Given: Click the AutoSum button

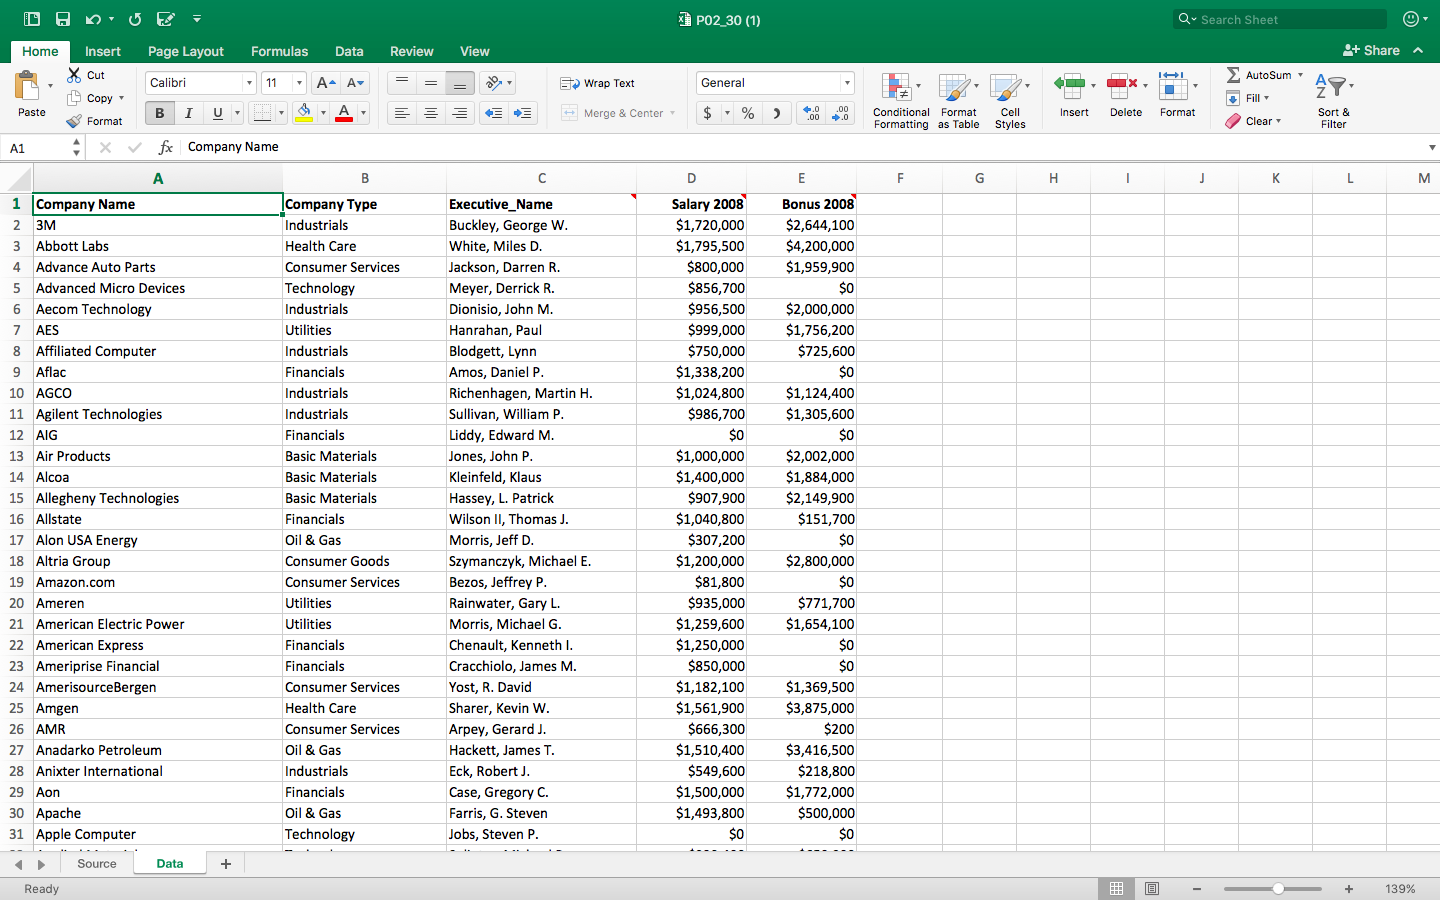Looking at the screenshot, I should click(1259, 75).
